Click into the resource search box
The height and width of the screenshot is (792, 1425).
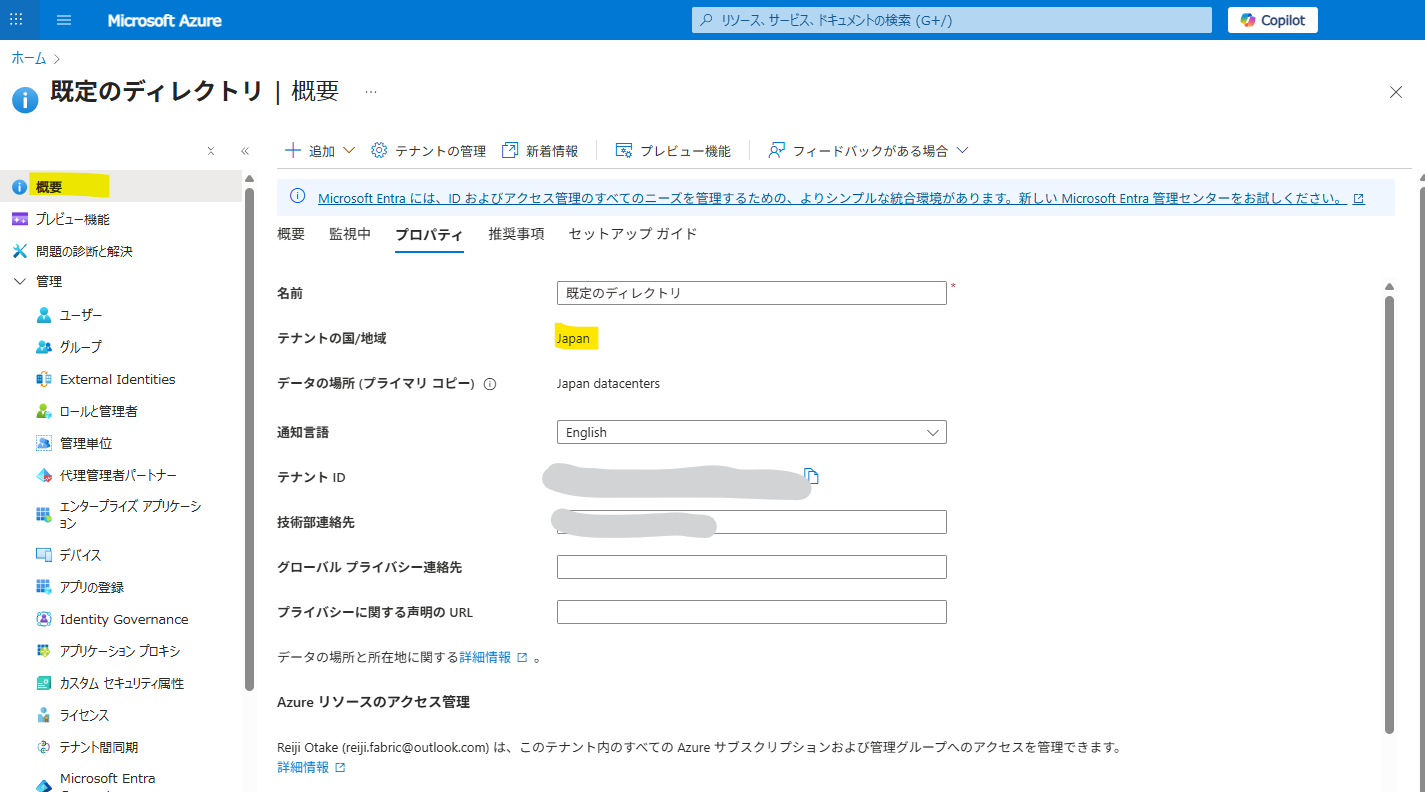point(954,20)
